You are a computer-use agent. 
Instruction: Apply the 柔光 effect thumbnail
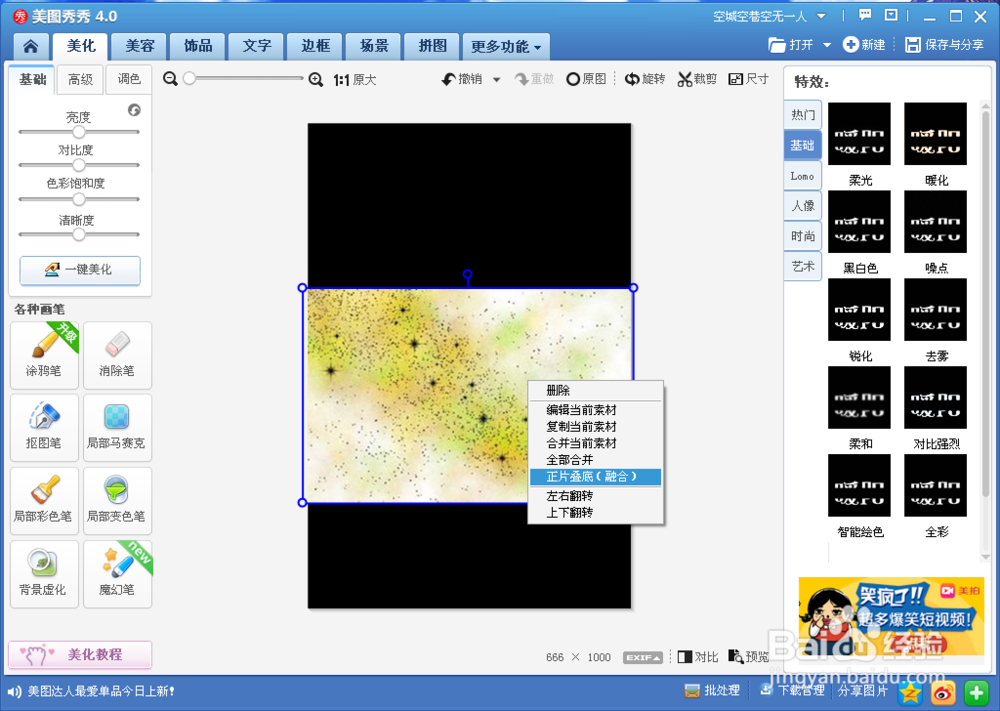pos(859,134)
